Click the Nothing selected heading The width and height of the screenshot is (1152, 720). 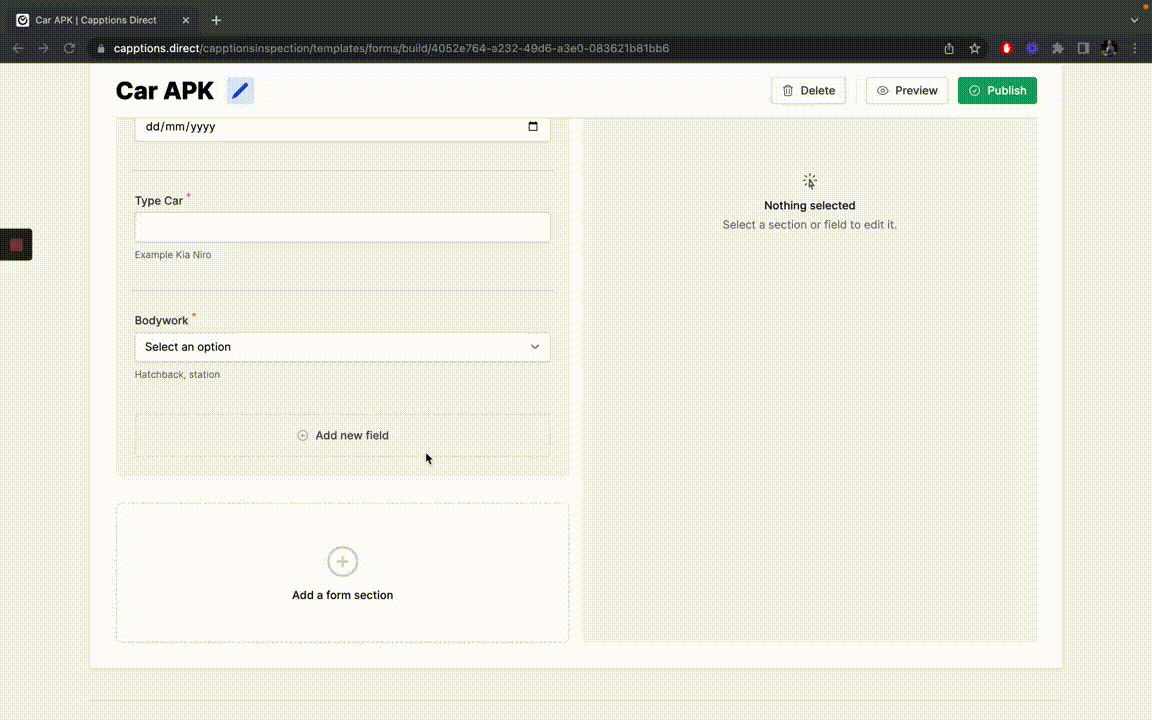[x=810, y=206]
